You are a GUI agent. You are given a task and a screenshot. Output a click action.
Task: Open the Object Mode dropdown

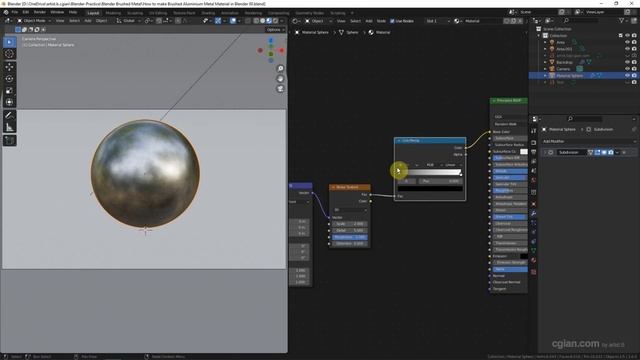pyautogui.click(x=34, y=21)
